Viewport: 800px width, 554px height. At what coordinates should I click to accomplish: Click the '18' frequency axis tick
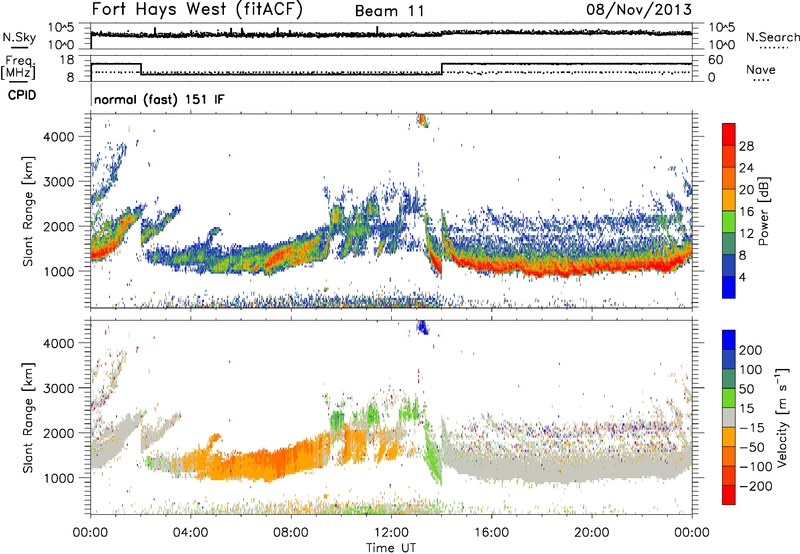[x=67, y=60]
